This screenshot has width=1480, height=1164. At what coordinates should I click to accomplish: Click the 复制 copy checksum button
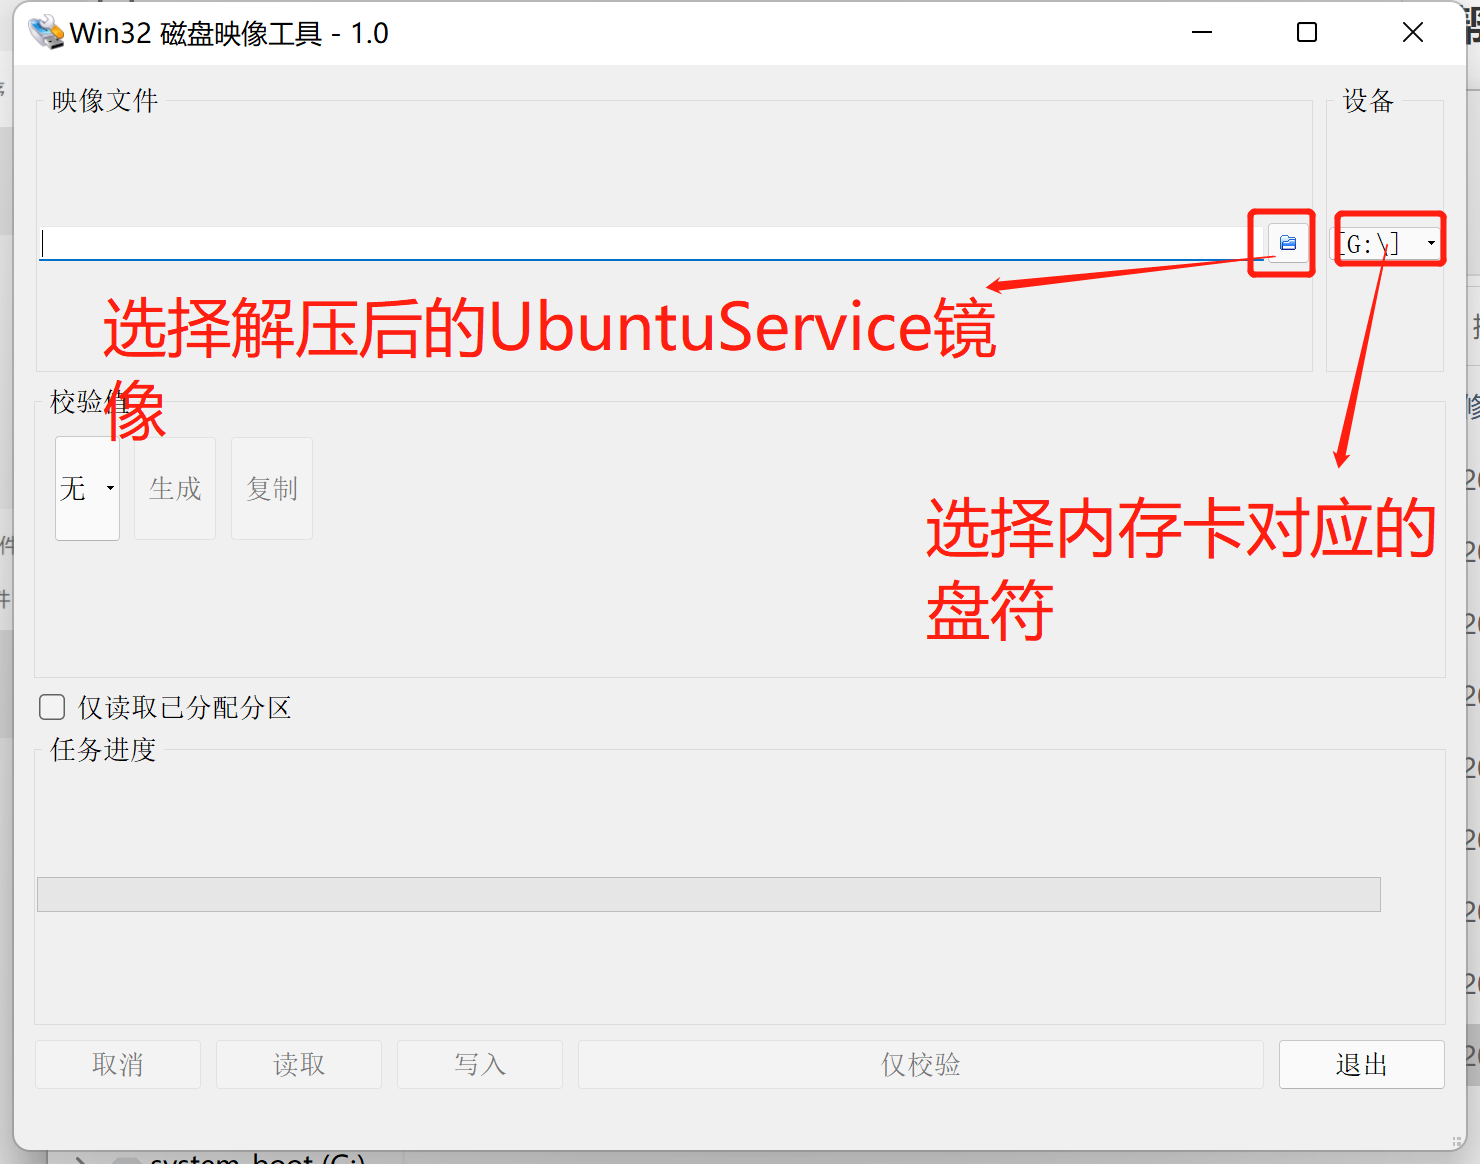271,488
